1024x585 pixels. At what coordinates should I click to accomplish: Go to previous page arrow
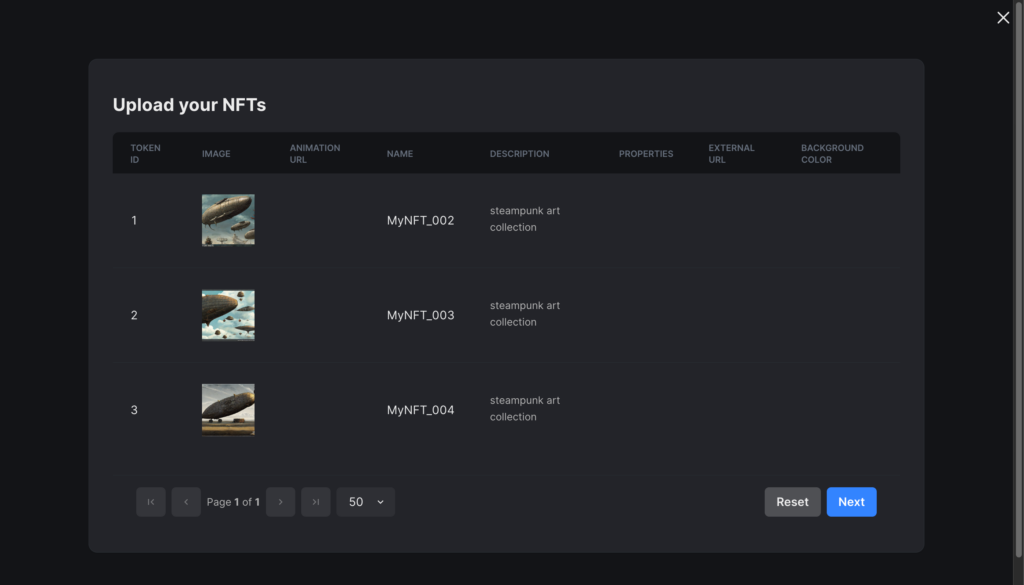(186, 501)
